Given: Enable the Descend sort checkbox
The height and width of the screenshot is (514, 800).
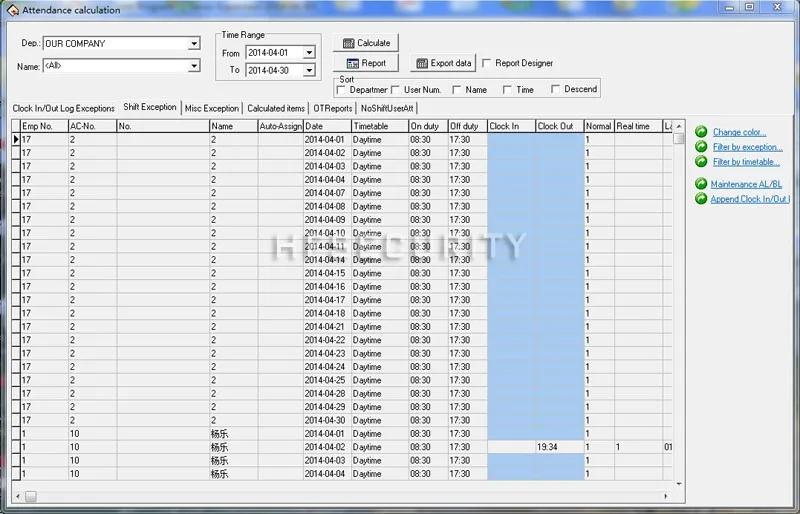Looking at the screenshot, I should pos(556,89).
